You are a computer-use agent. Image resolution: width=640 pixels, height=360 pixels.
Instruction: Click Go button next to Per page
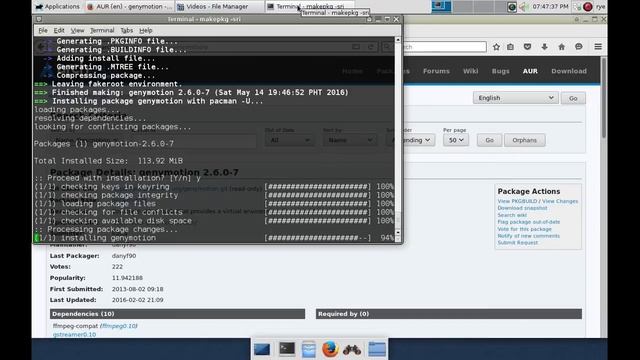coord(489,140)
